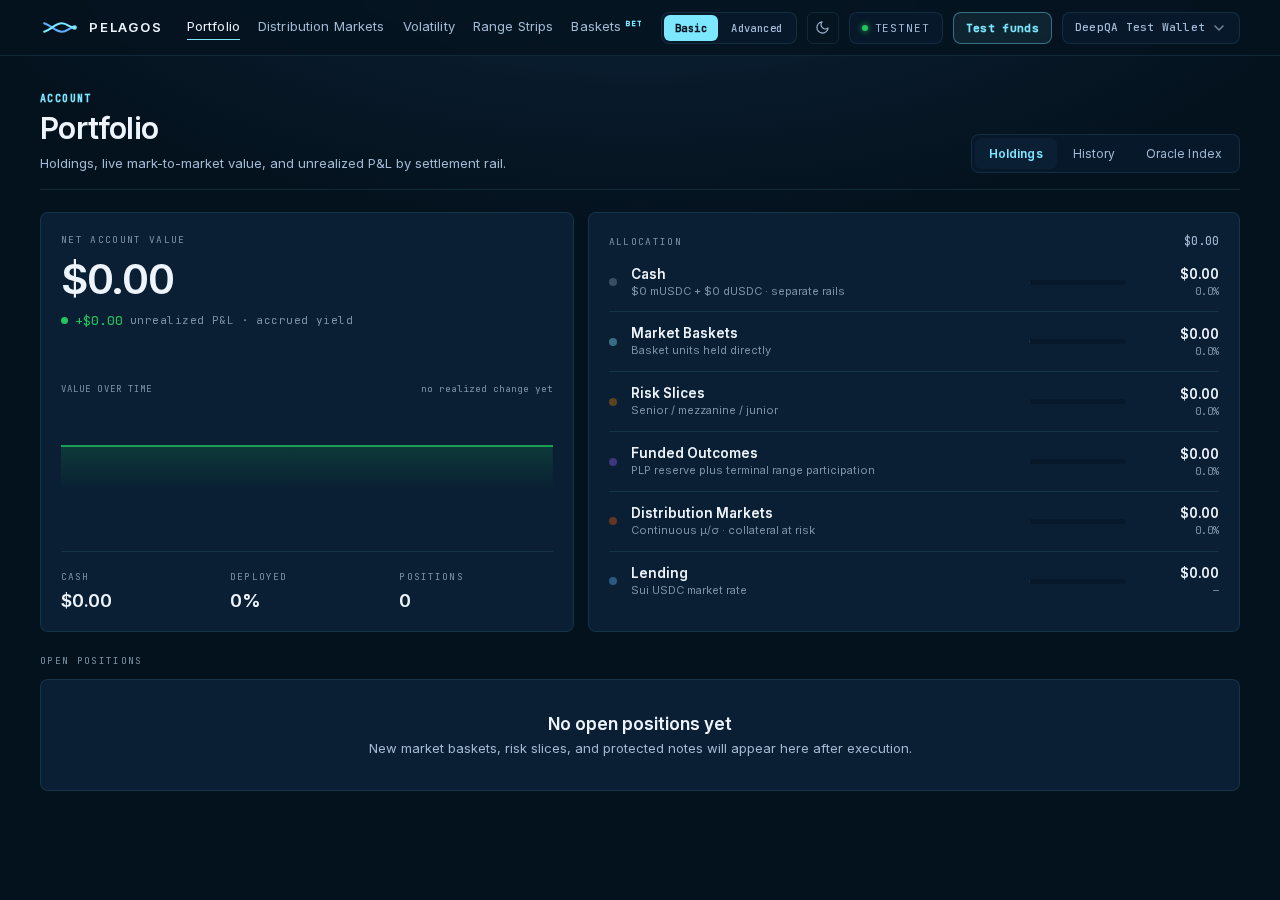Click 'PLP reserve plus terminal range participation'
Screen dimensions: 1280x900
click(753, 471)
